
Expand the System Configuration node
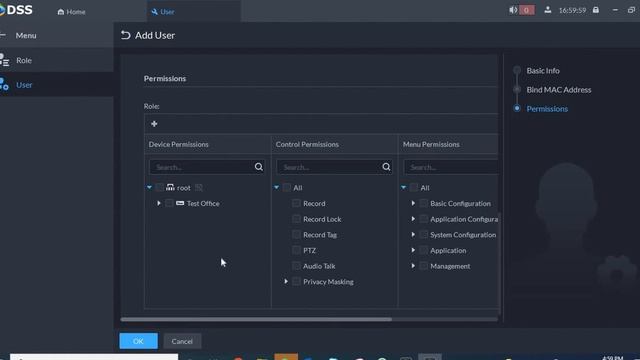[x=413, y=234]
